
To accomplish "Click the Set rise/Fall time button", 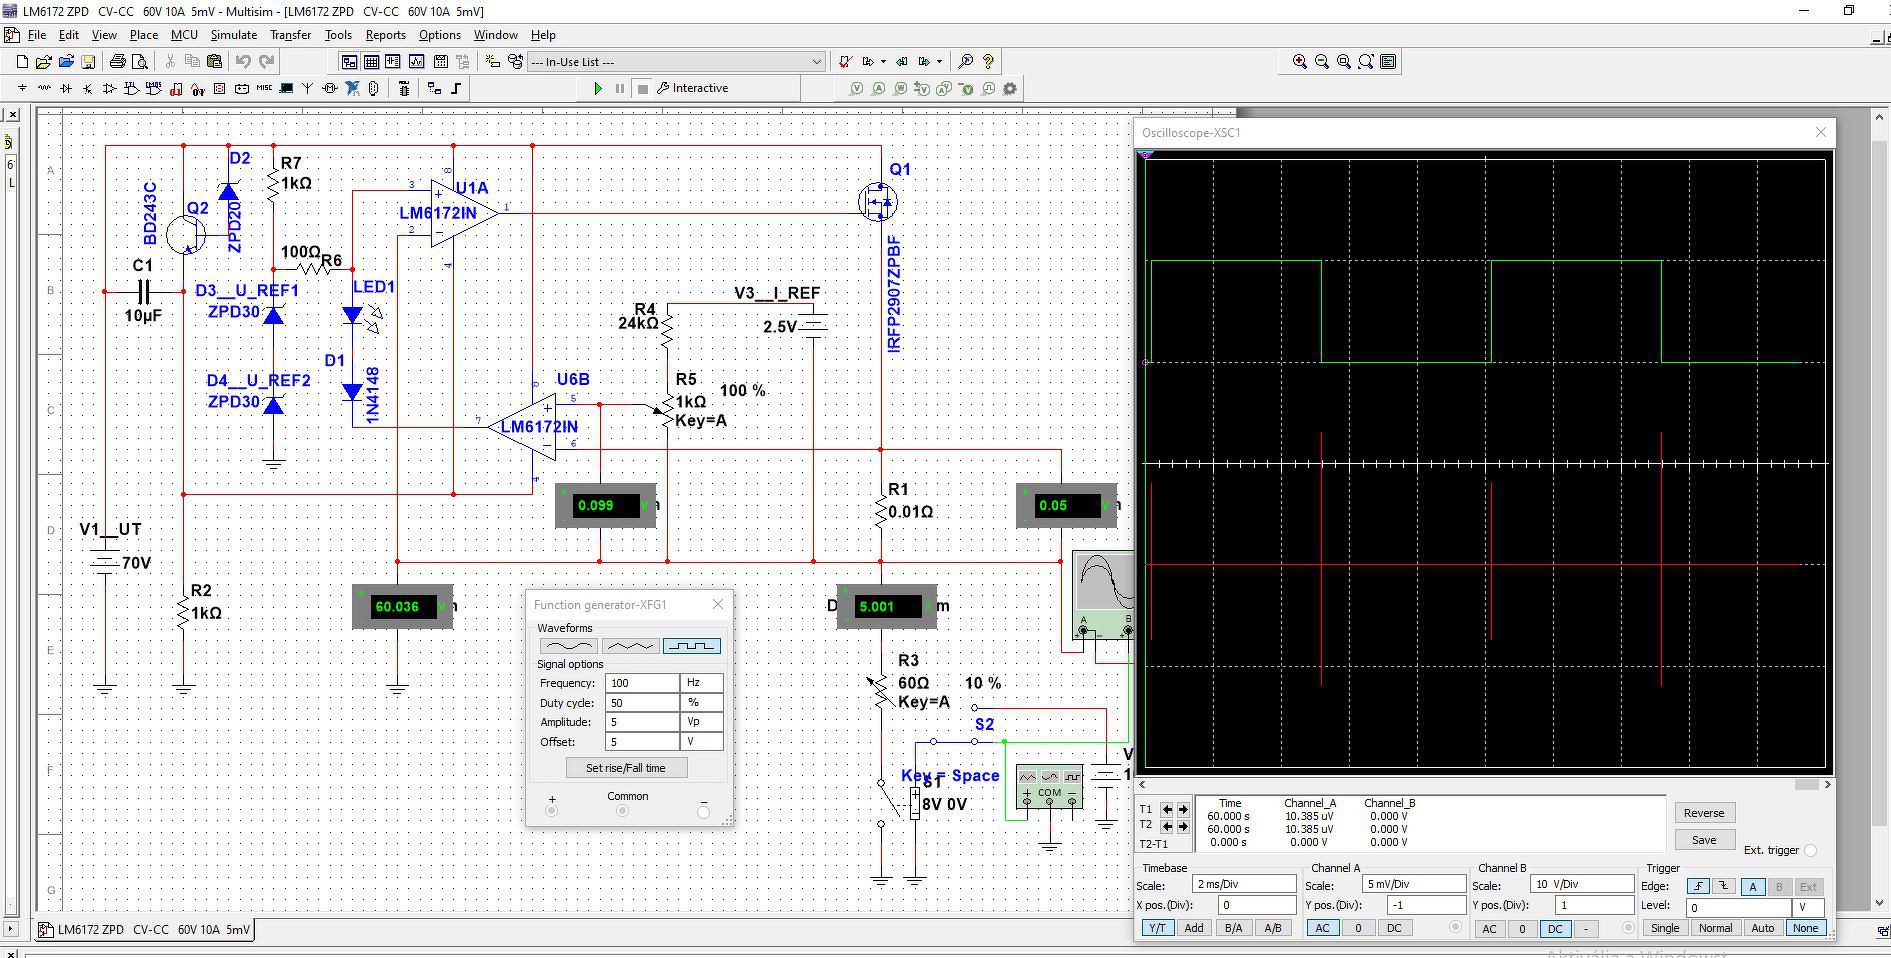I will click(x=625, y=768).
